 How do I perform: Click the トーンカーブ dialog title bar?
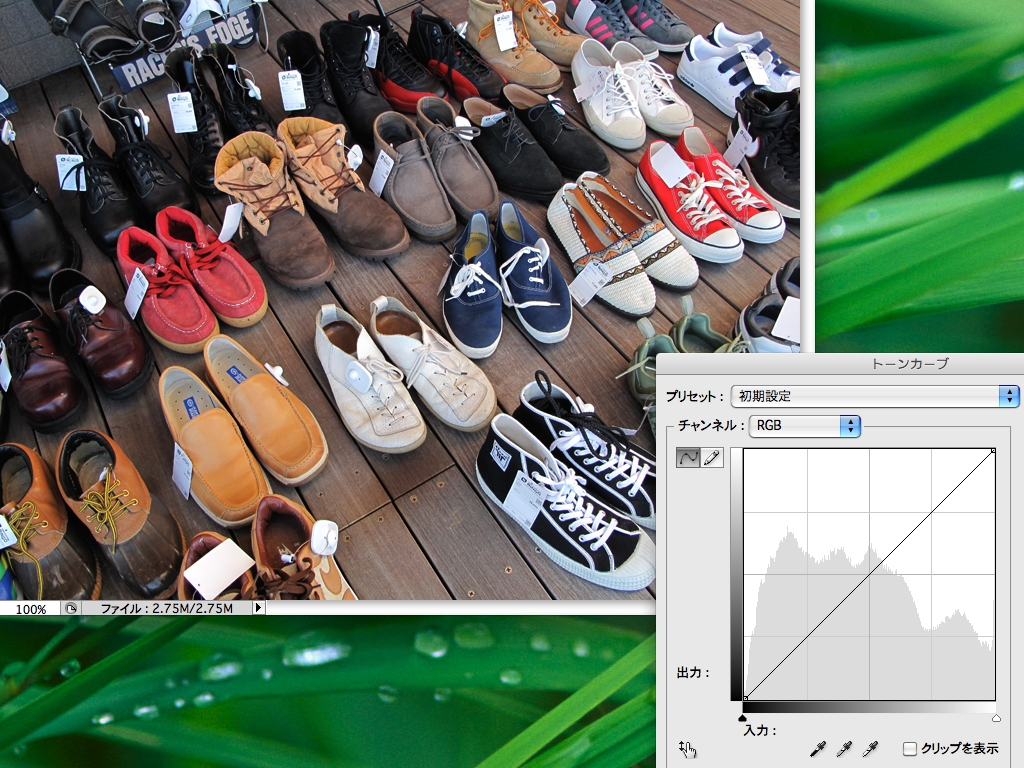pos(910,363)
